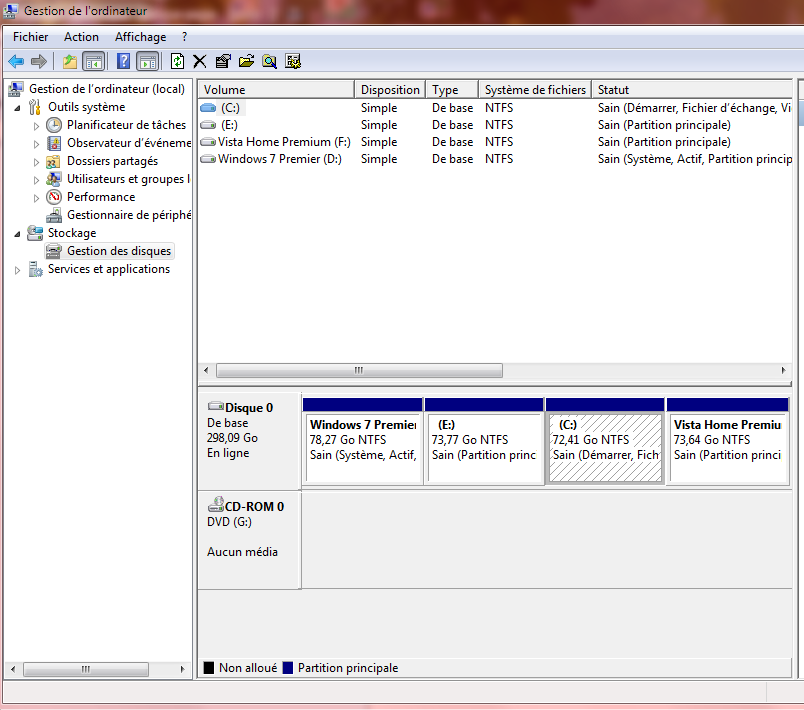Expand the Observateur d'événements node
Image resolution: width=804 pixels, height=710 pixels.
[36, 144]
